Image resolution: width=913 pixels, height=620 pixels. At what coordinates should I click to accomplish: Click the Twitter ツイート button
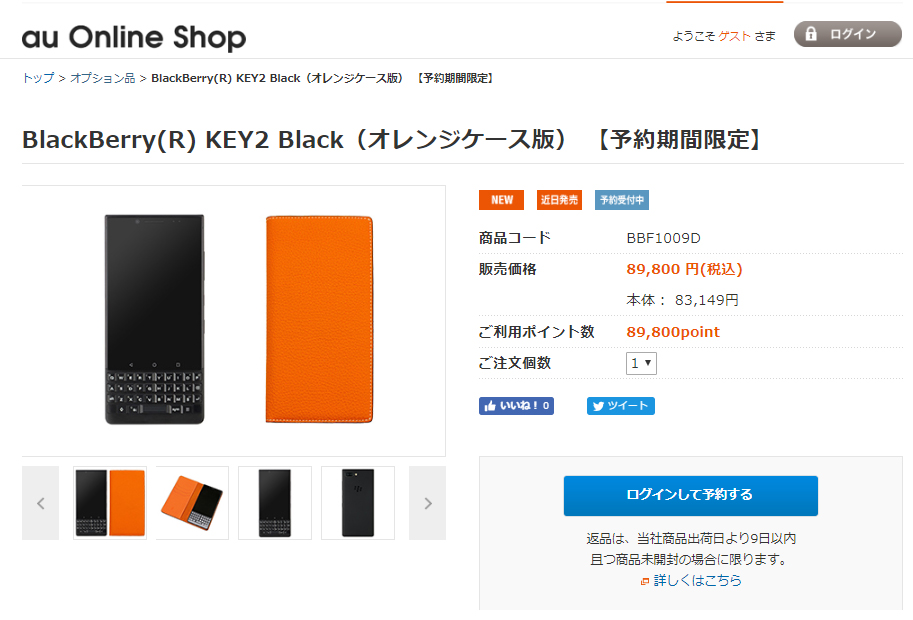621,406
